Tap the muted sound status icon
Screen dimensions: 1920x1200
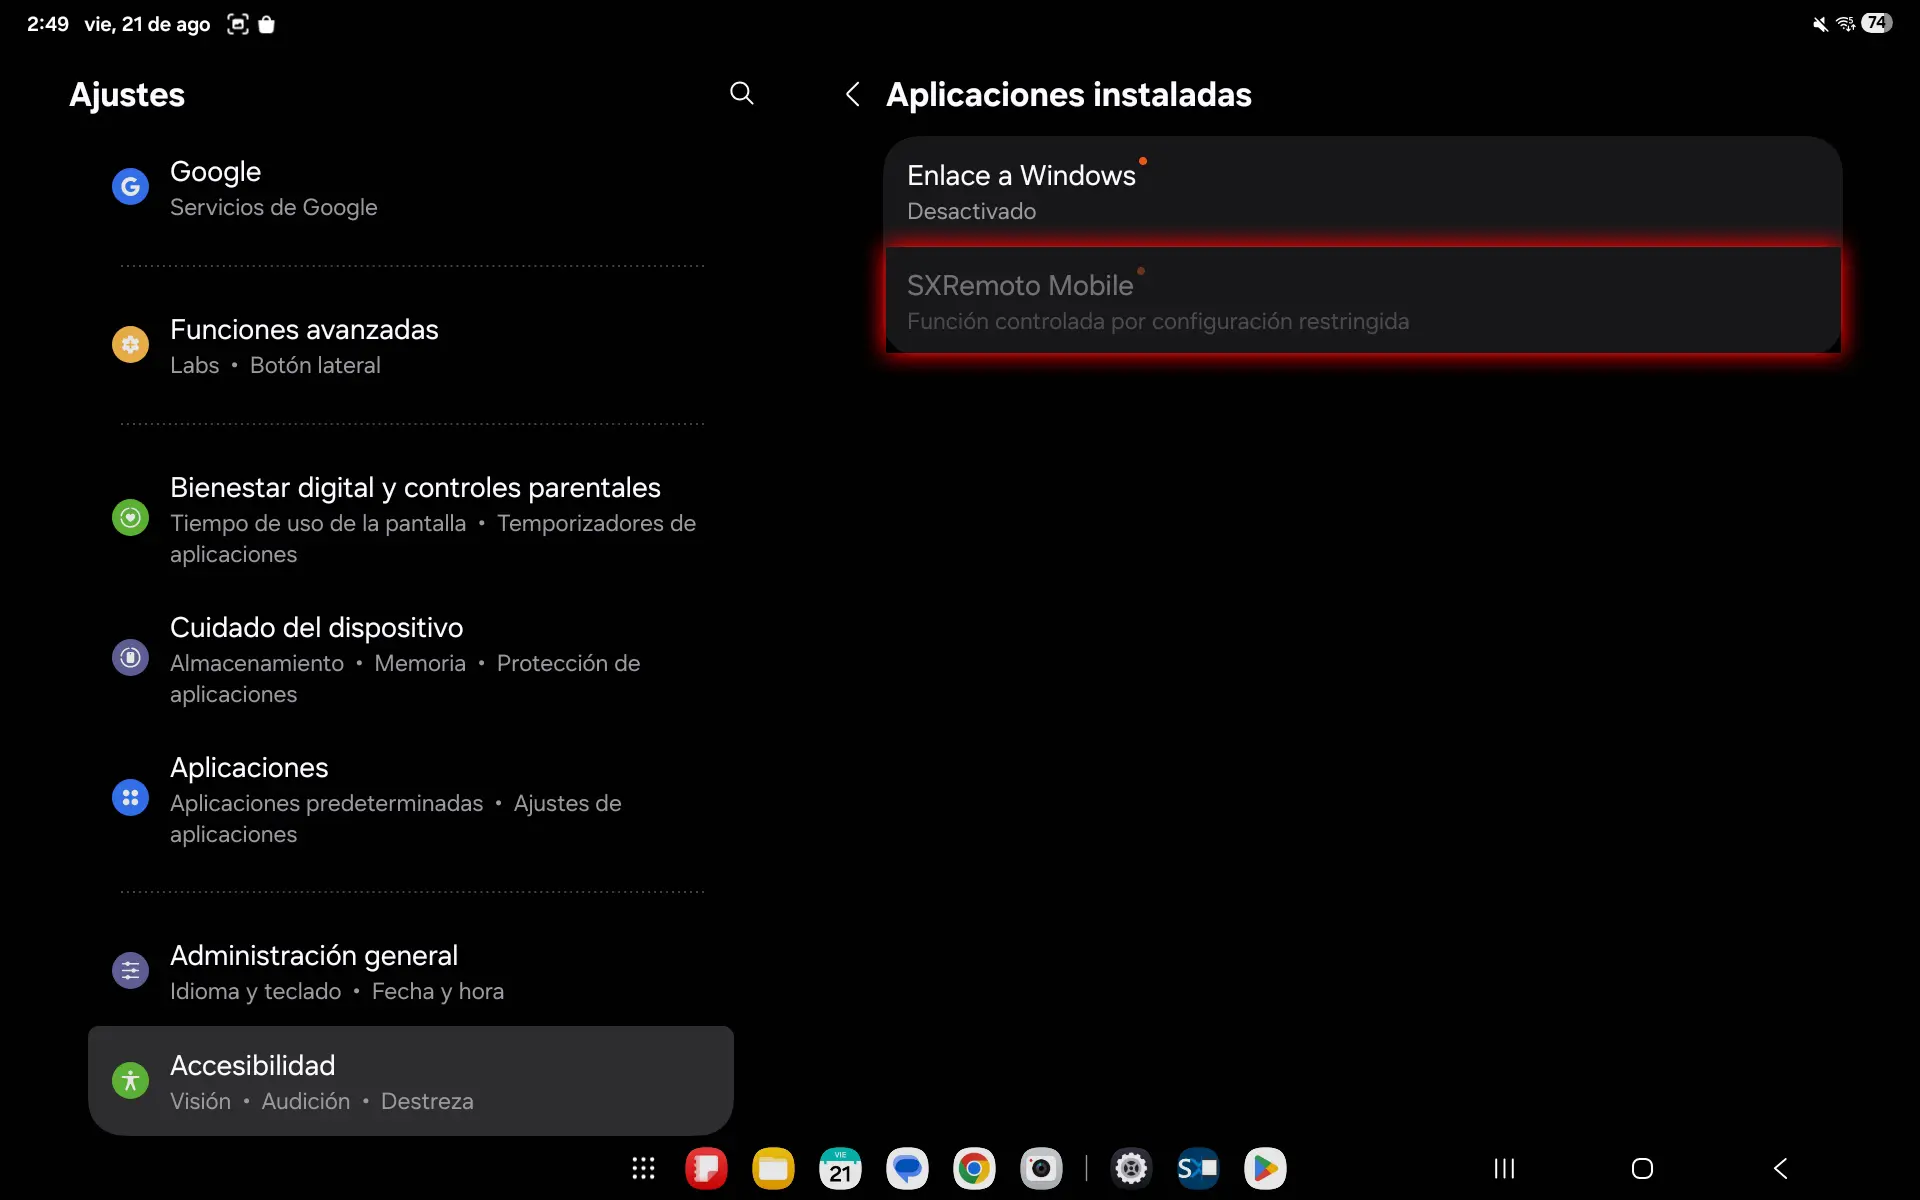(1820, 24)
